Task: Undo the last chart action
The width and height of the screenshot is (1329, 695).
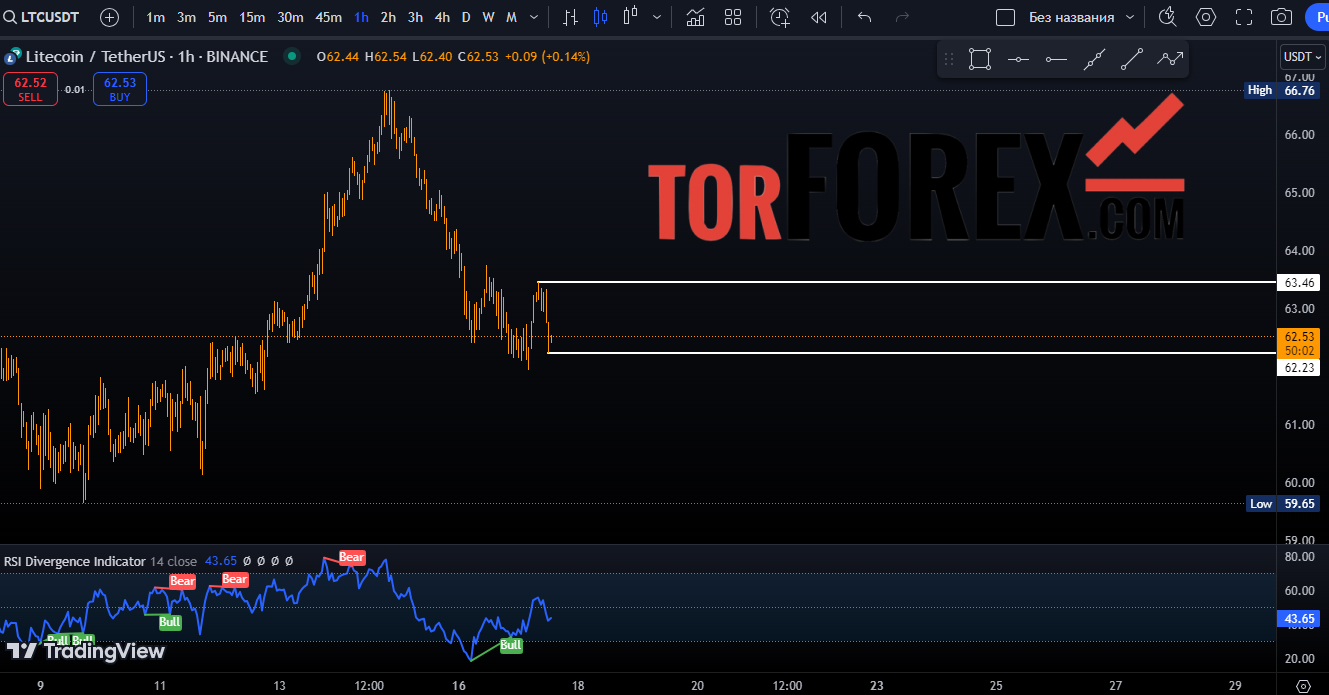Action: pos(865,17)
